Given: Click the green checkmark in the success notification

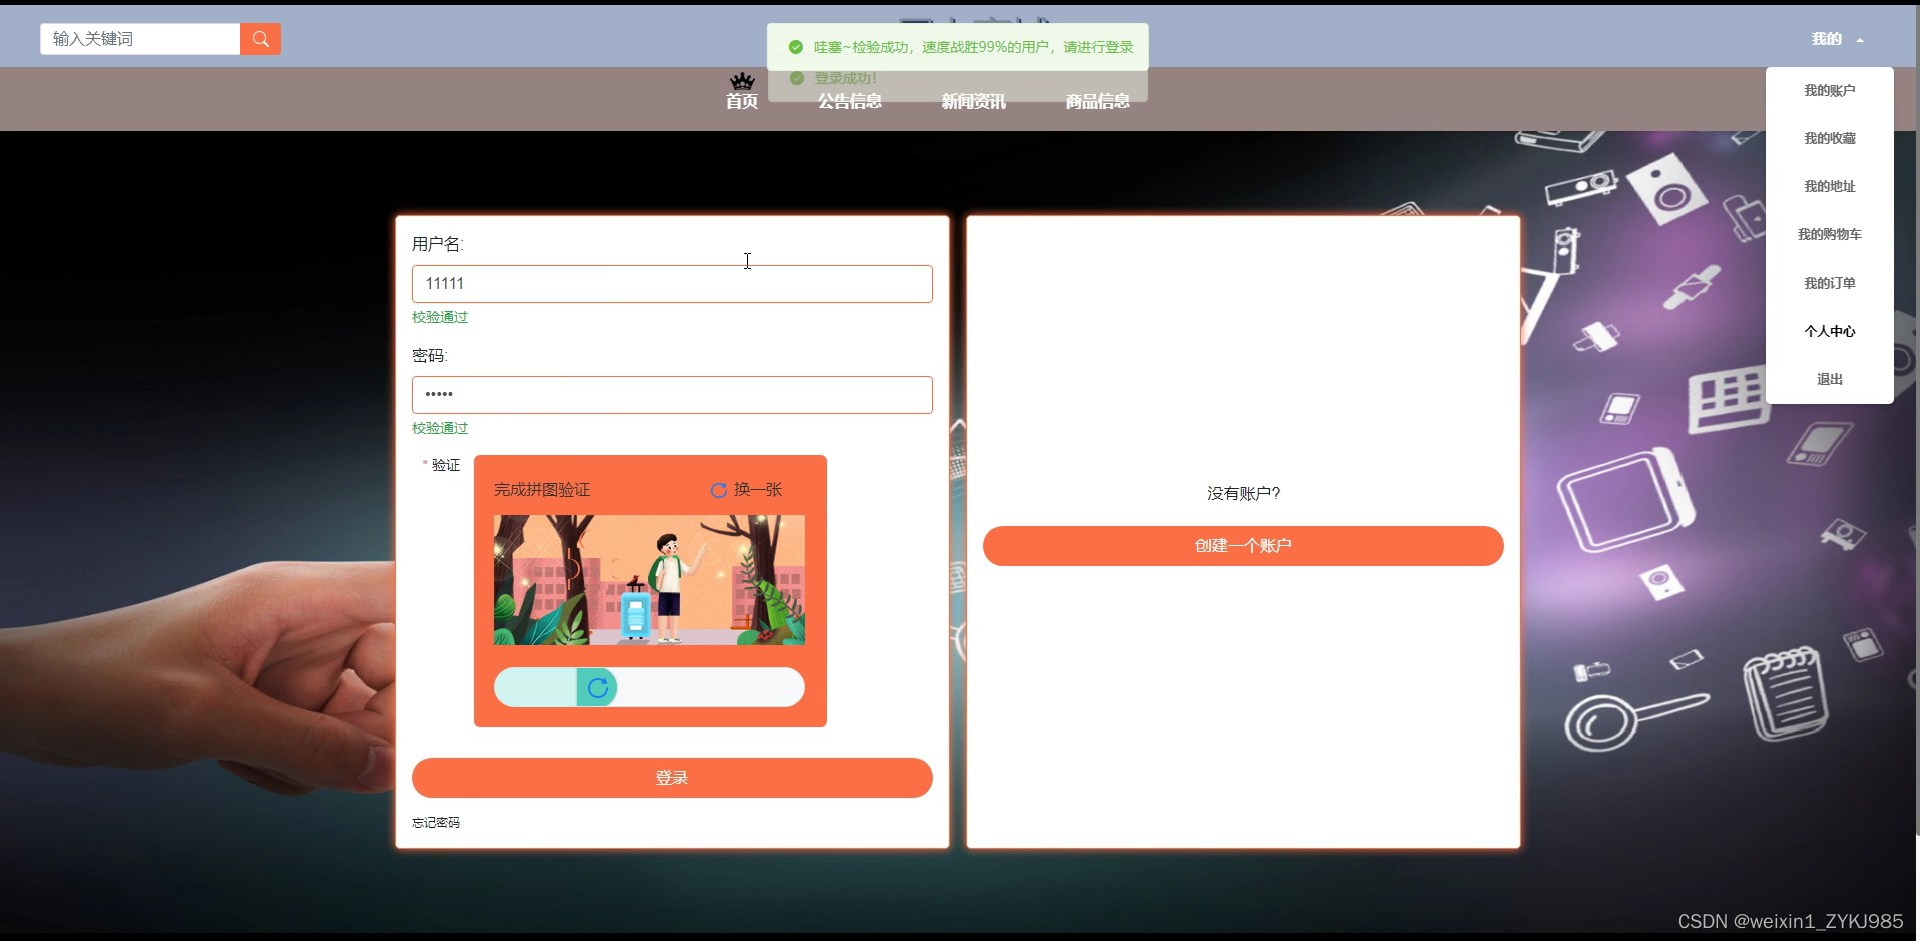Looking at the screenshot, I should [x=796, y=46].
